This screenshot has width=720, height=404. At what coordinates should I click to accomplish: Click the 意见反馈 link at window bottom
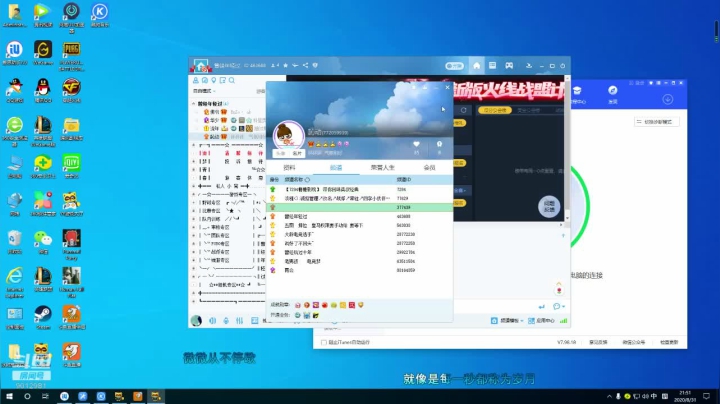tap(598, 342)
